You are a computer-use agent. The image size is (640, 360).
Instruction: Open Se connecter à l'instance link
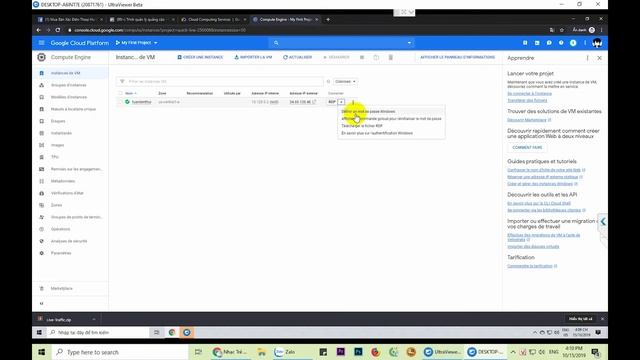coord(529,94)
